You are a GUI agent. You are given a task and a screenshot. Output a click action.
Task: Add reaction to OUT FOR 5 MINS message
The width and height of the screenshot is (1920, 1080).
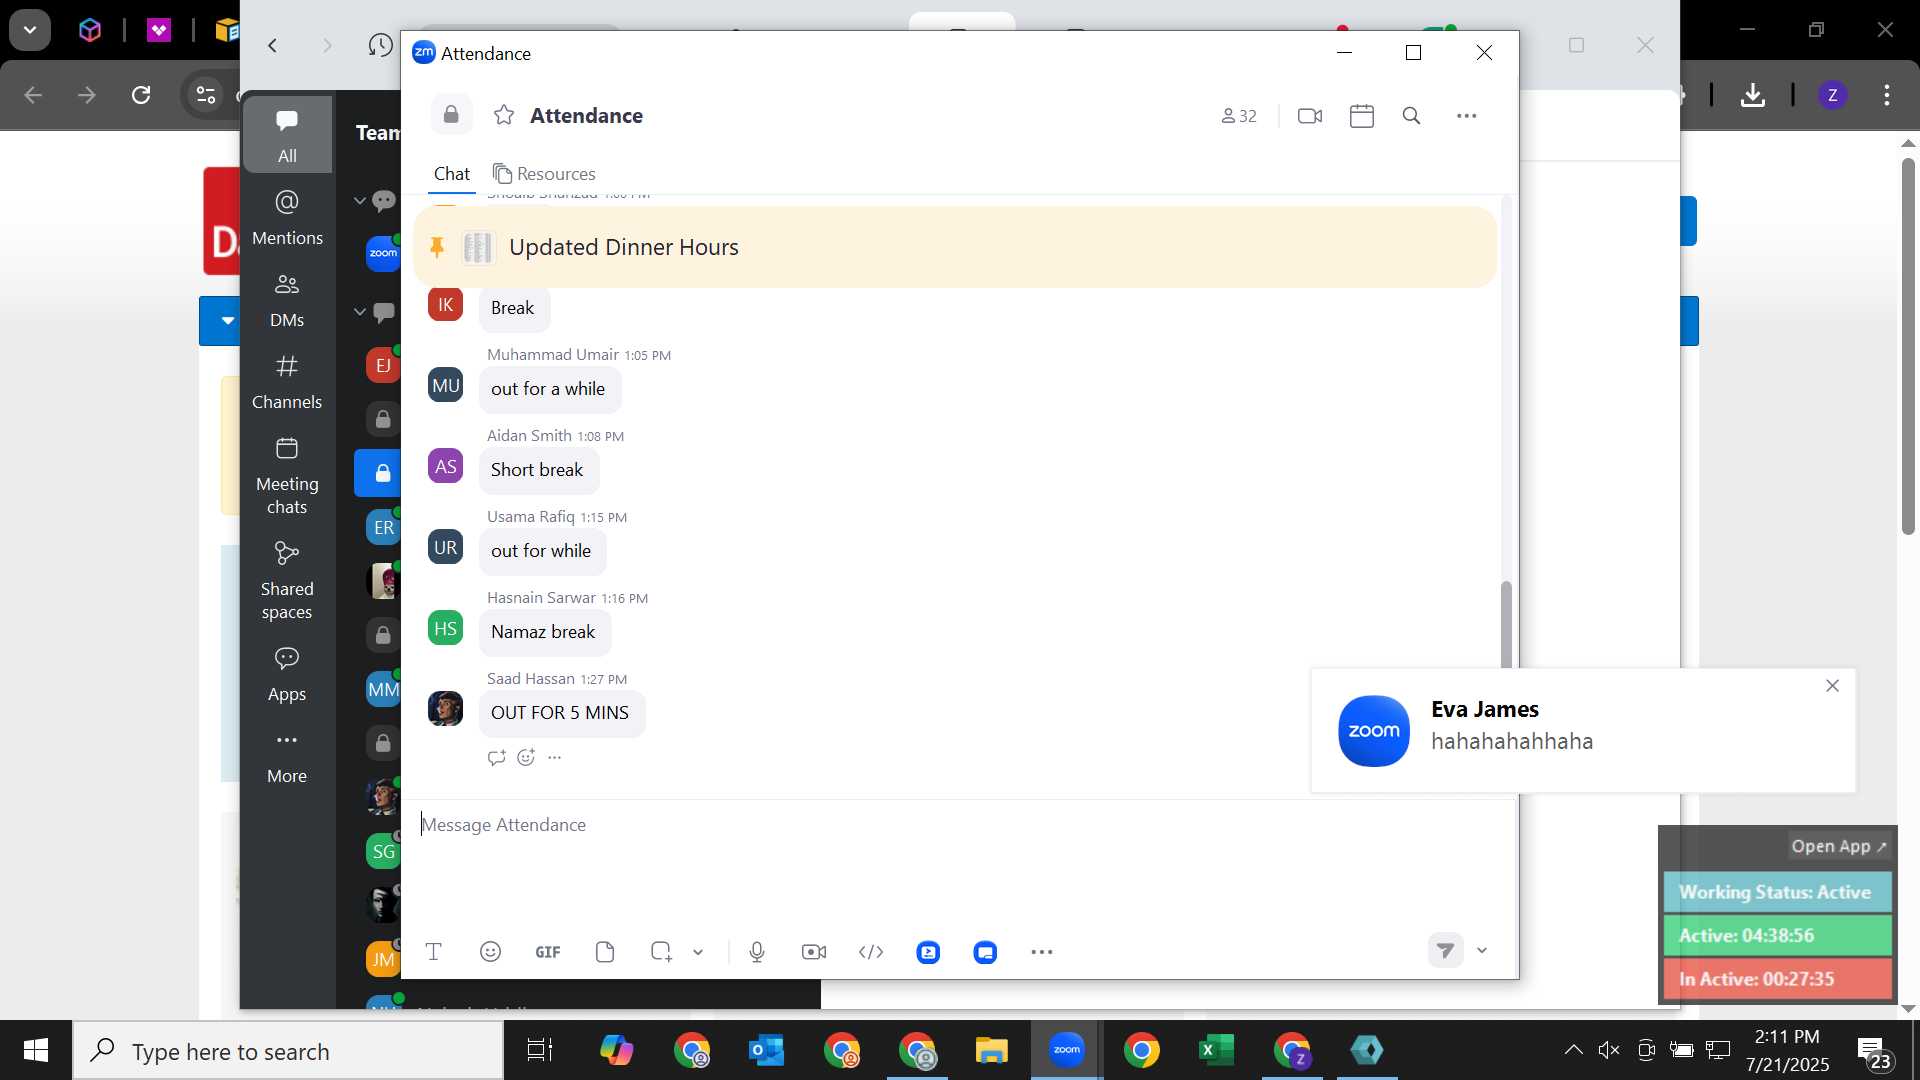click(x=526, y=758)
